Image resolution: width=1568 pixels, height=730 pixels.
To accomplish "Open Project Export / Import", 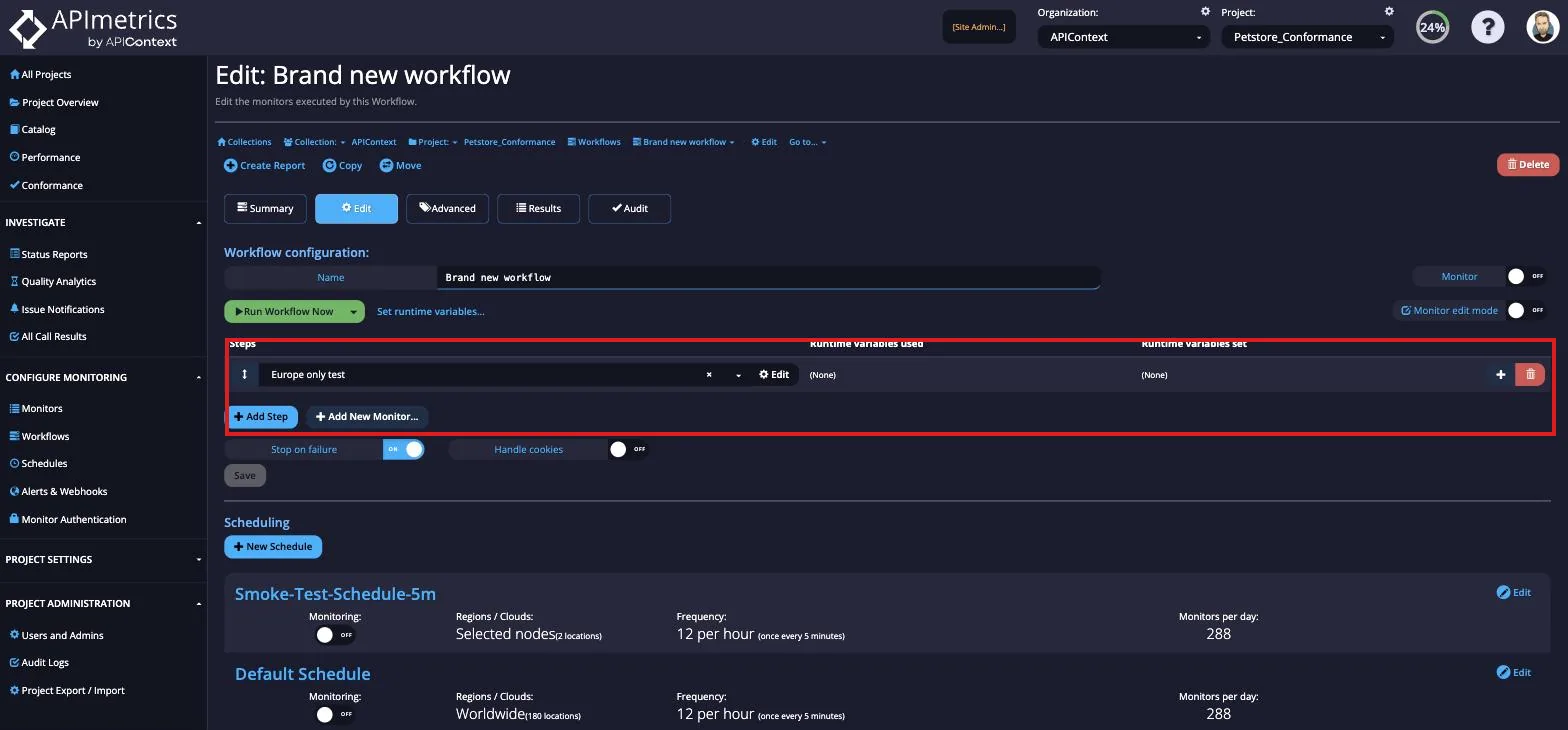I will pyautogui.click(x=67, y=690).
